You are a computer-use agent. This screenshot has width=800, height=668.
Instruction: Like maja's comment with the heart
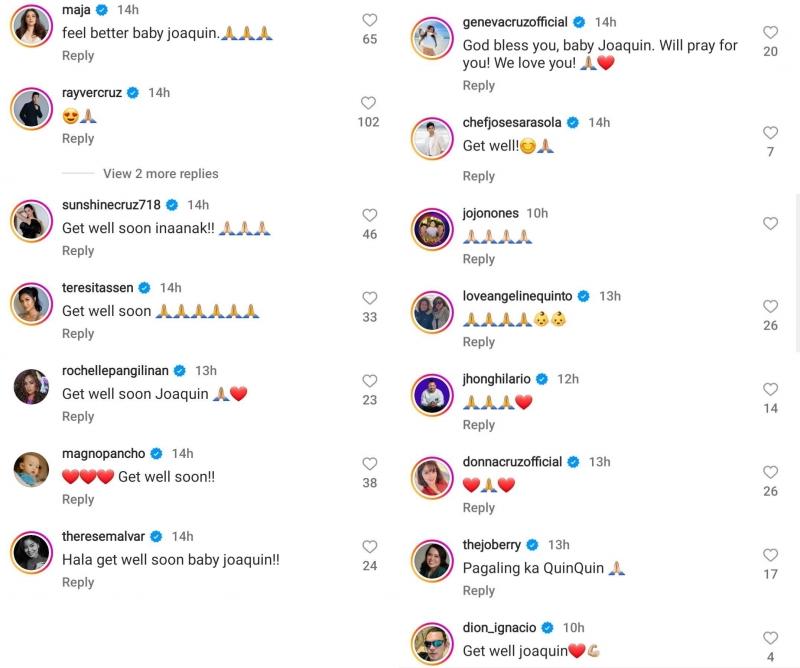coord(369,20)
